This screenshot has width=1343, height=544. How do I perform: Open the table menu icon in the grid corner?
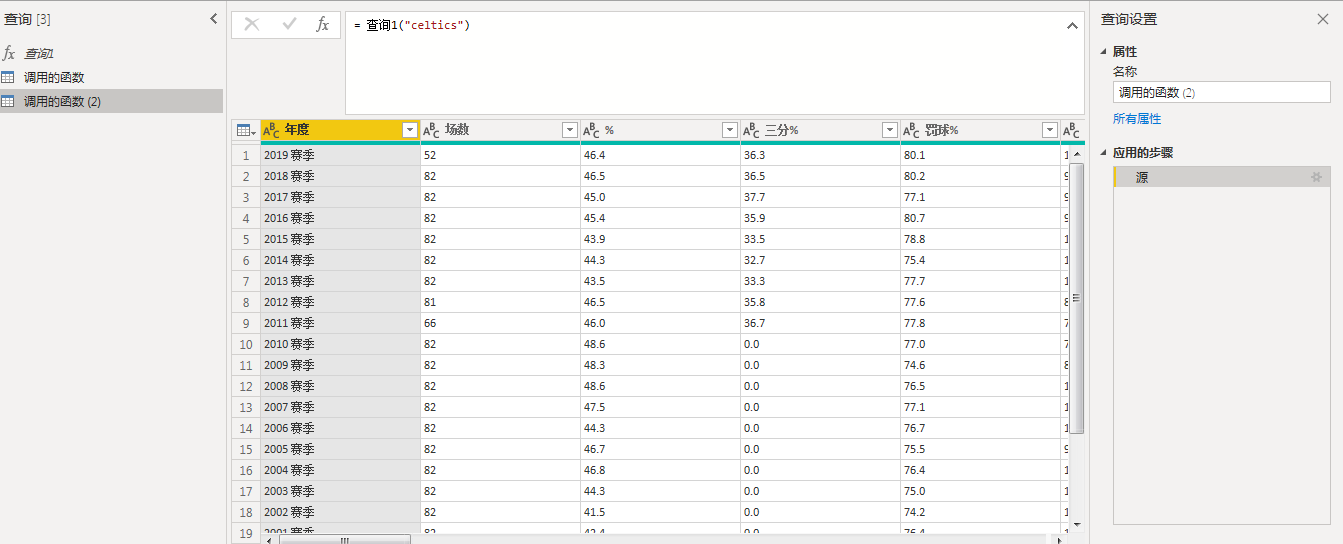[x=245, y=130]
